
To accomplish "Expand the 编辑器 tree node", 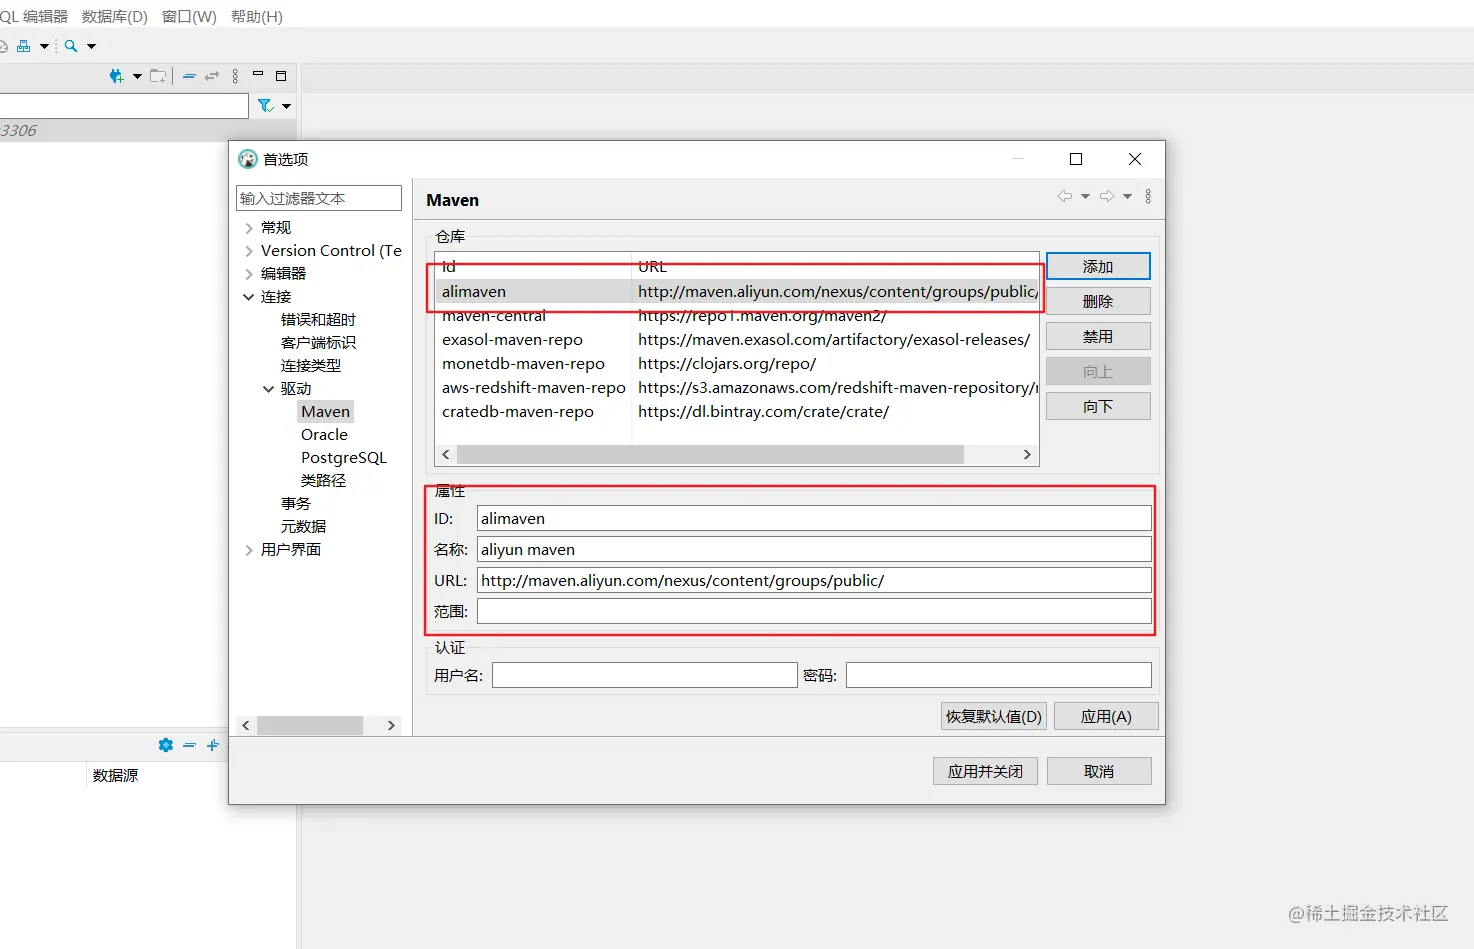I will 249,274.
